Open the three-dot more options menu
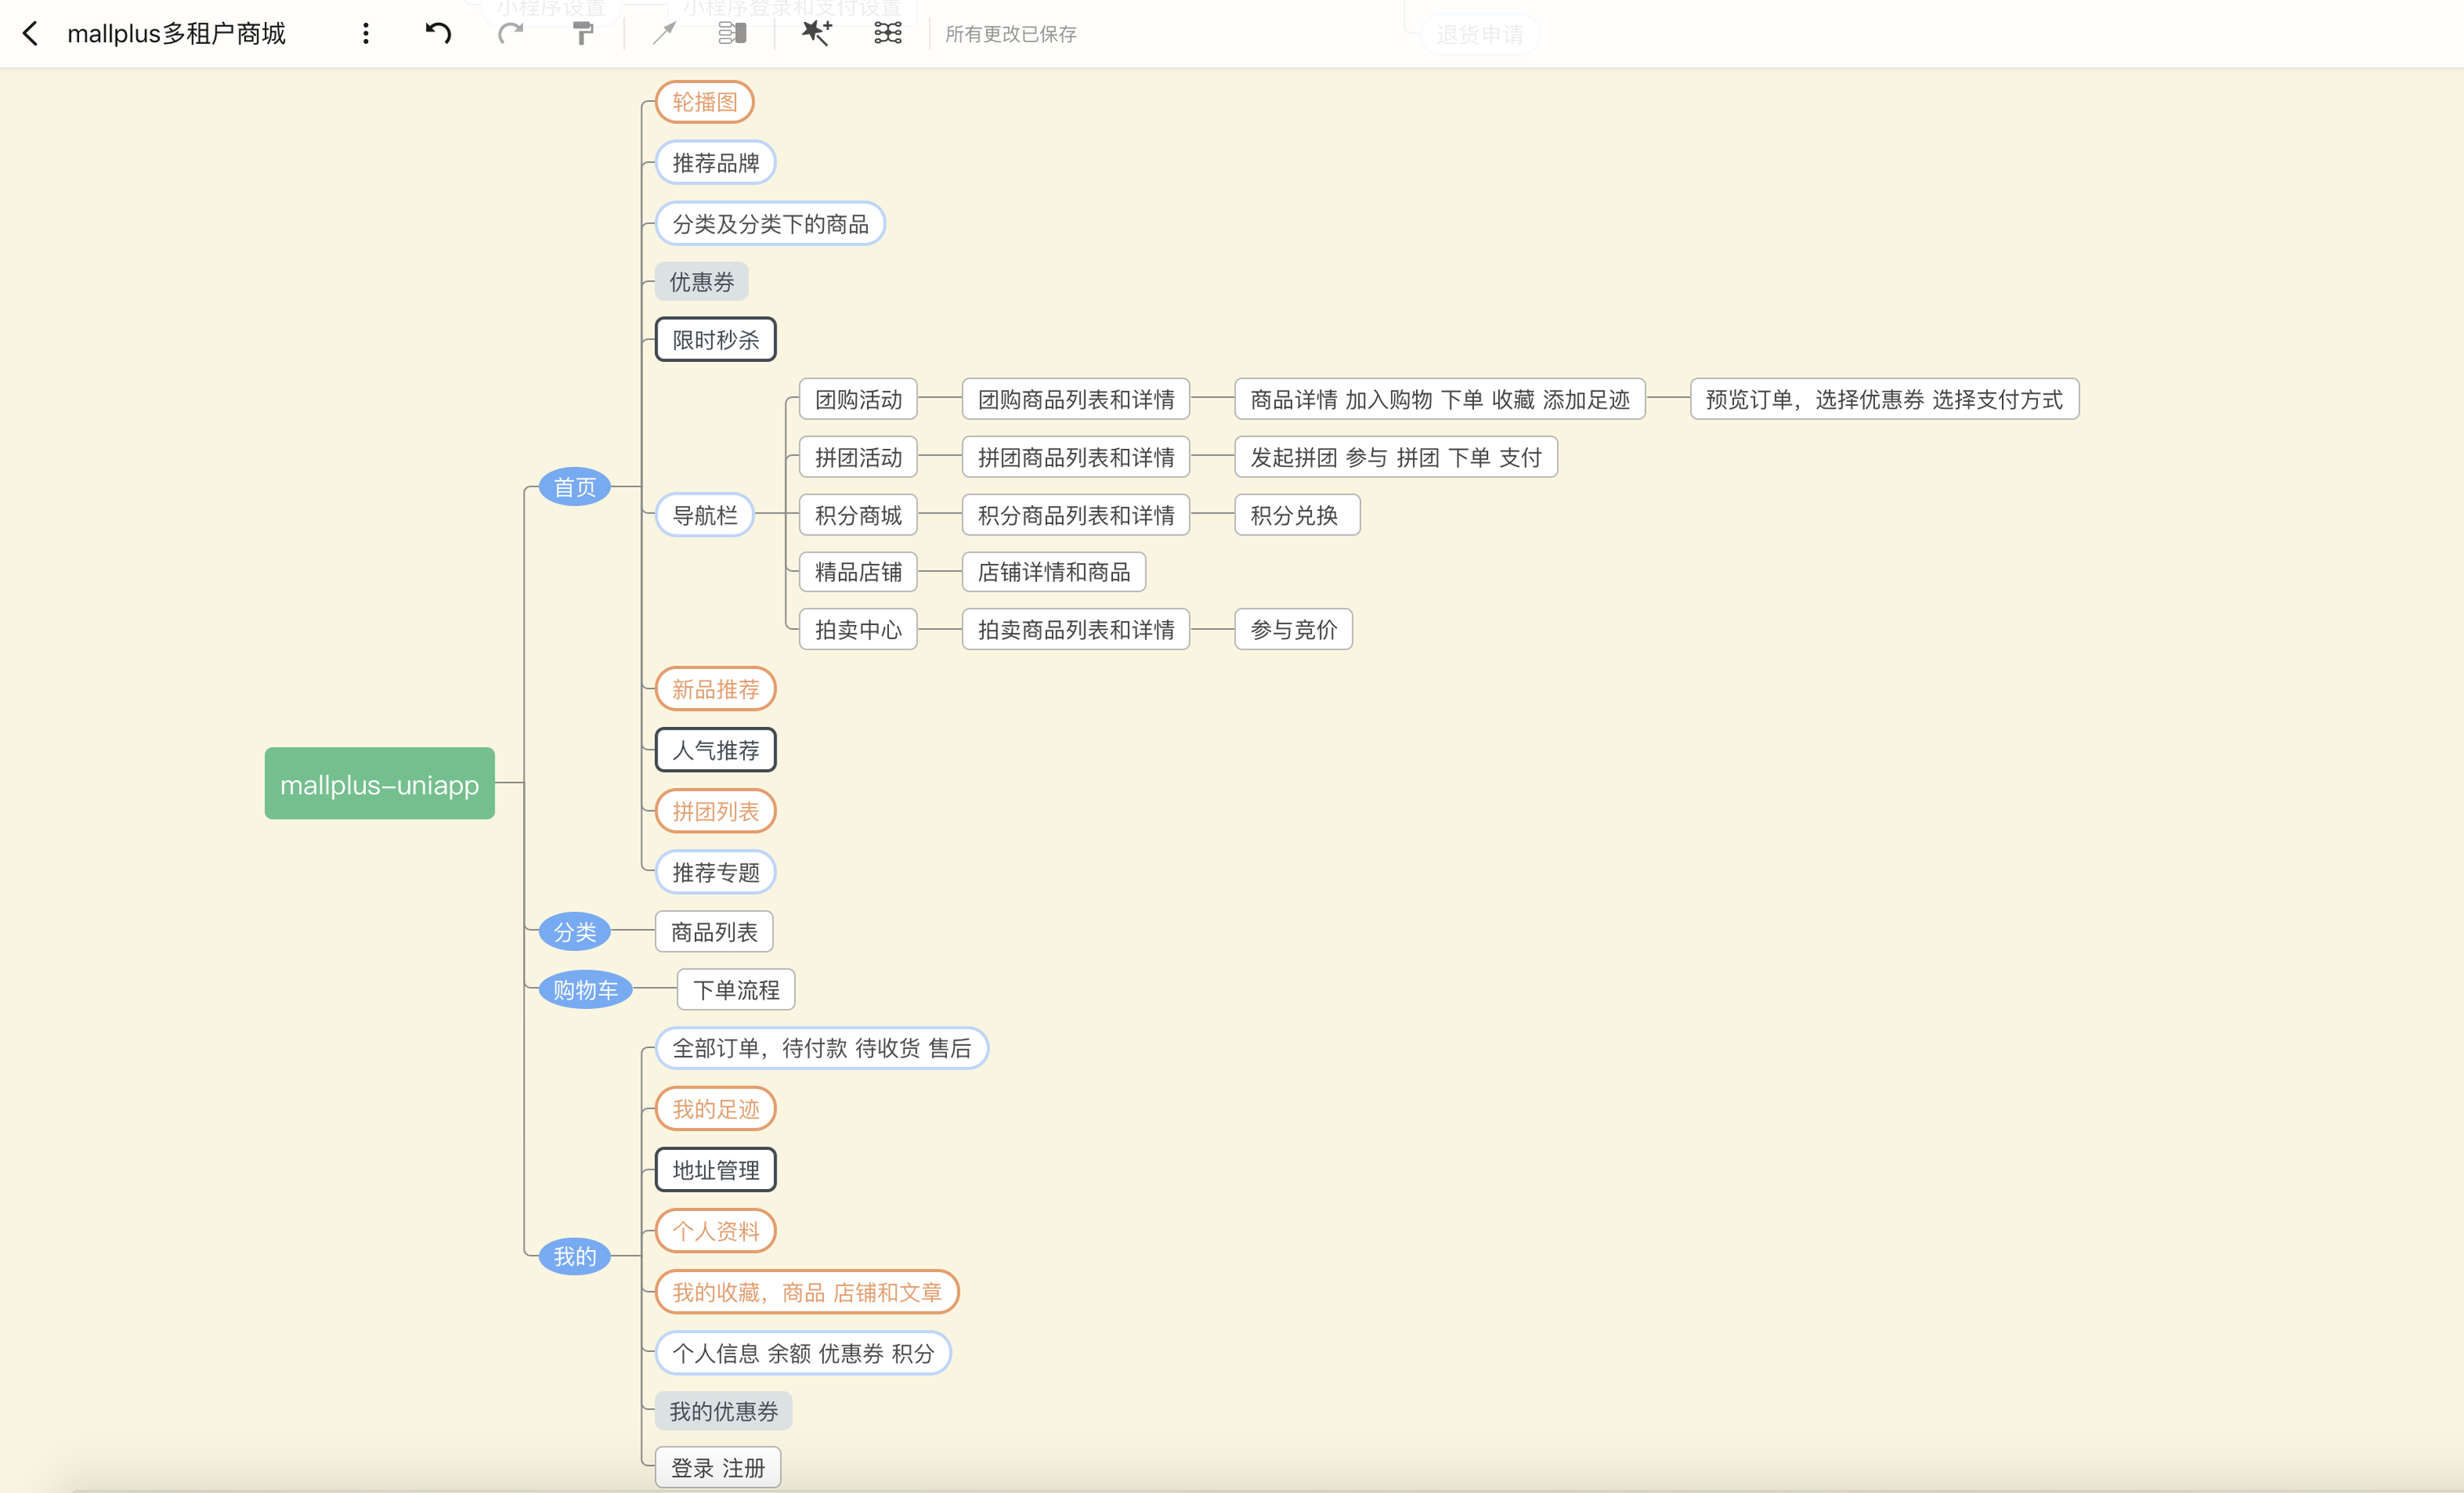The height and width of the screenshot is (1493, 2464). [x=366, y=34]
